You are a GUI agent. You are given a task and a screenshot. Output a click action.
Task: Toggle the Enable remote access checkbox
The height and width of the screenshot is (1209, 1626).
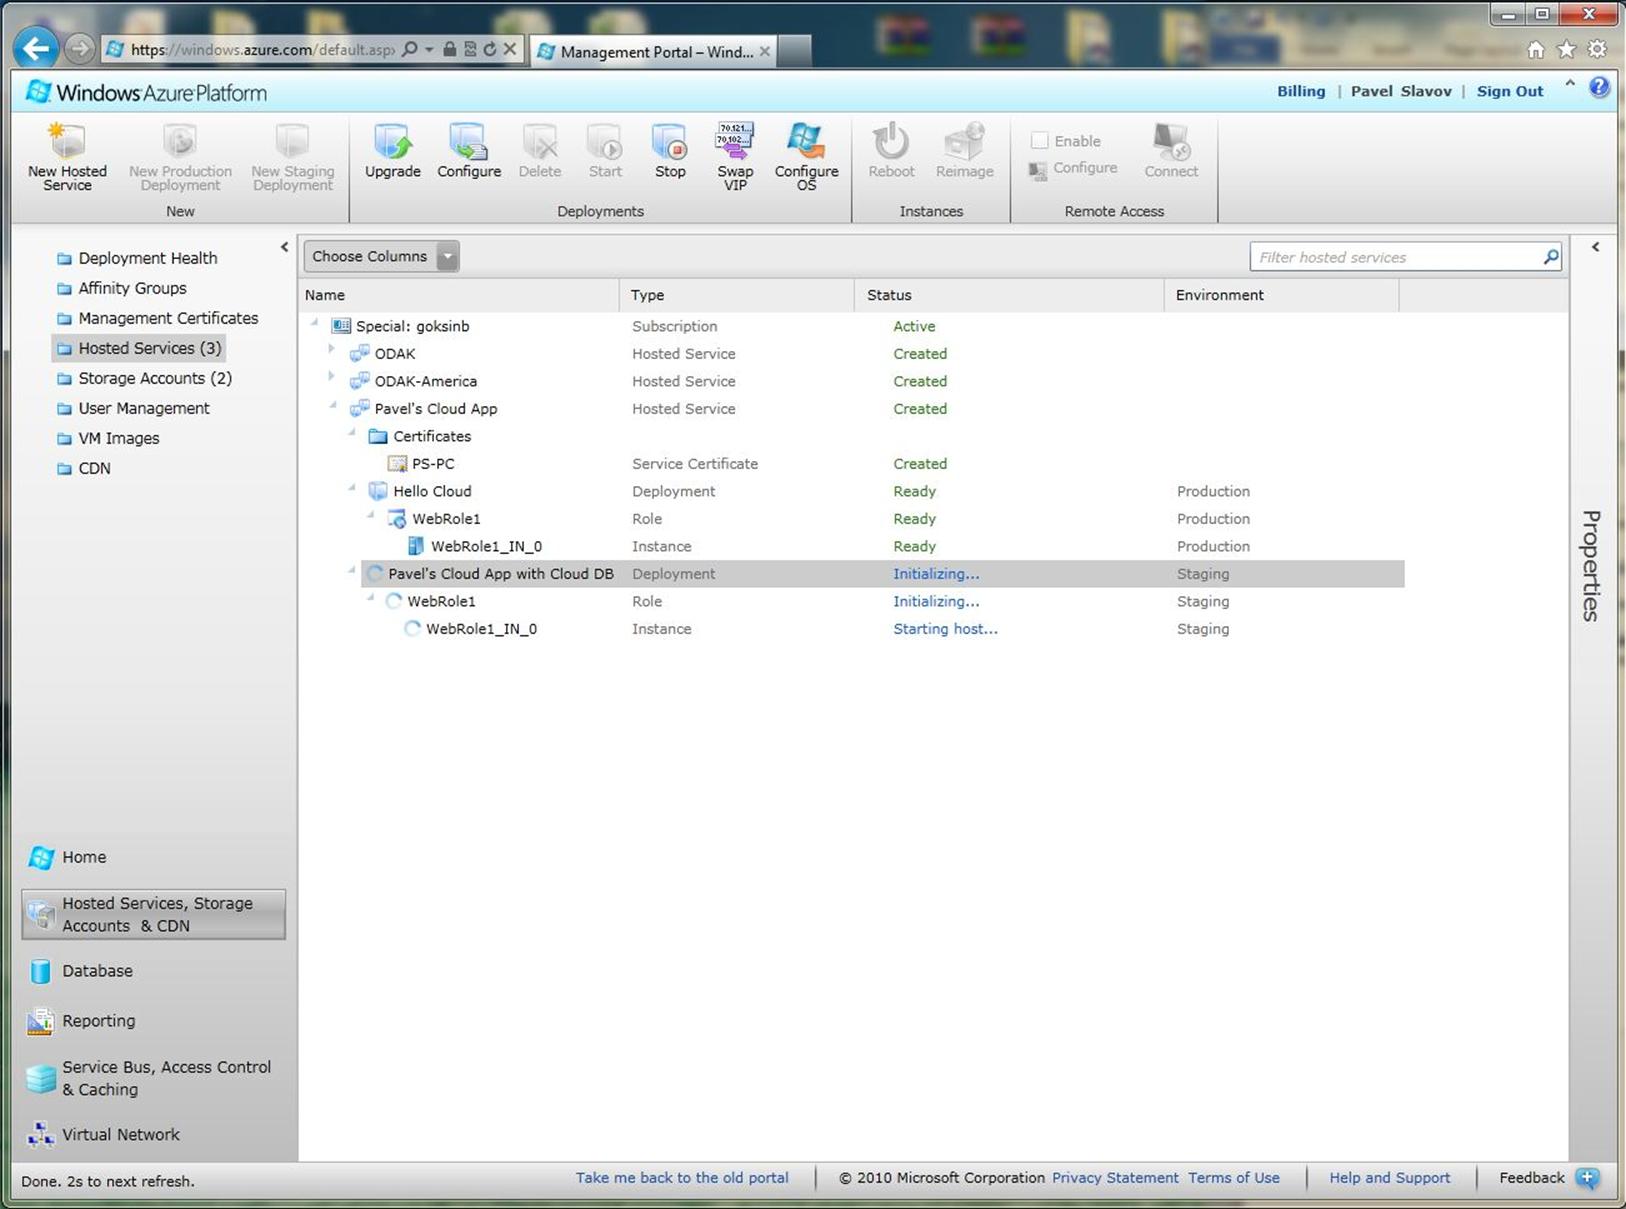point(1040,141)
